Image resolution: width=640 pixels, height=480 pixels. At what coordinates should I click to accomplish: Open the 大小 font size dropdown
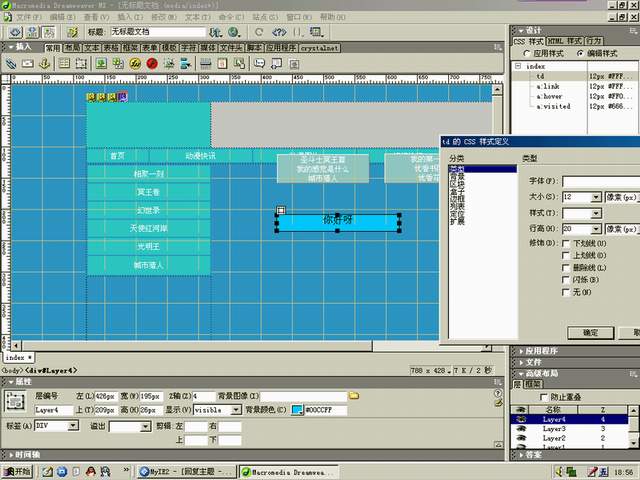point(596,198)
